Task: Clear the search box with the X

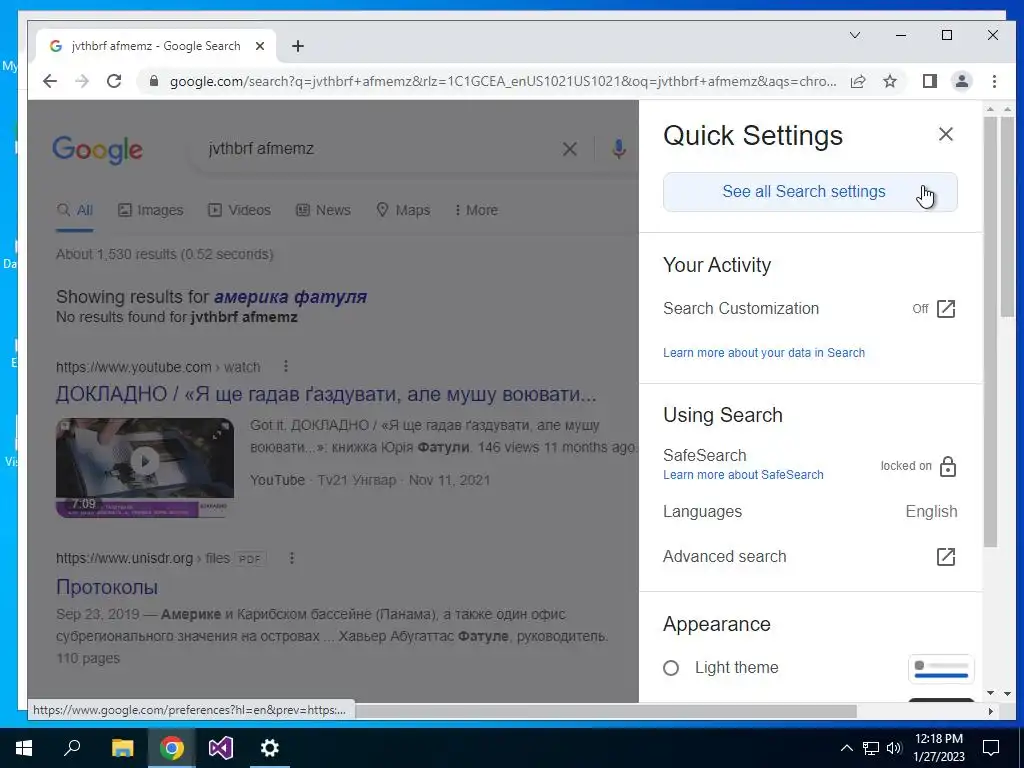Action: (x=569, y=149)
